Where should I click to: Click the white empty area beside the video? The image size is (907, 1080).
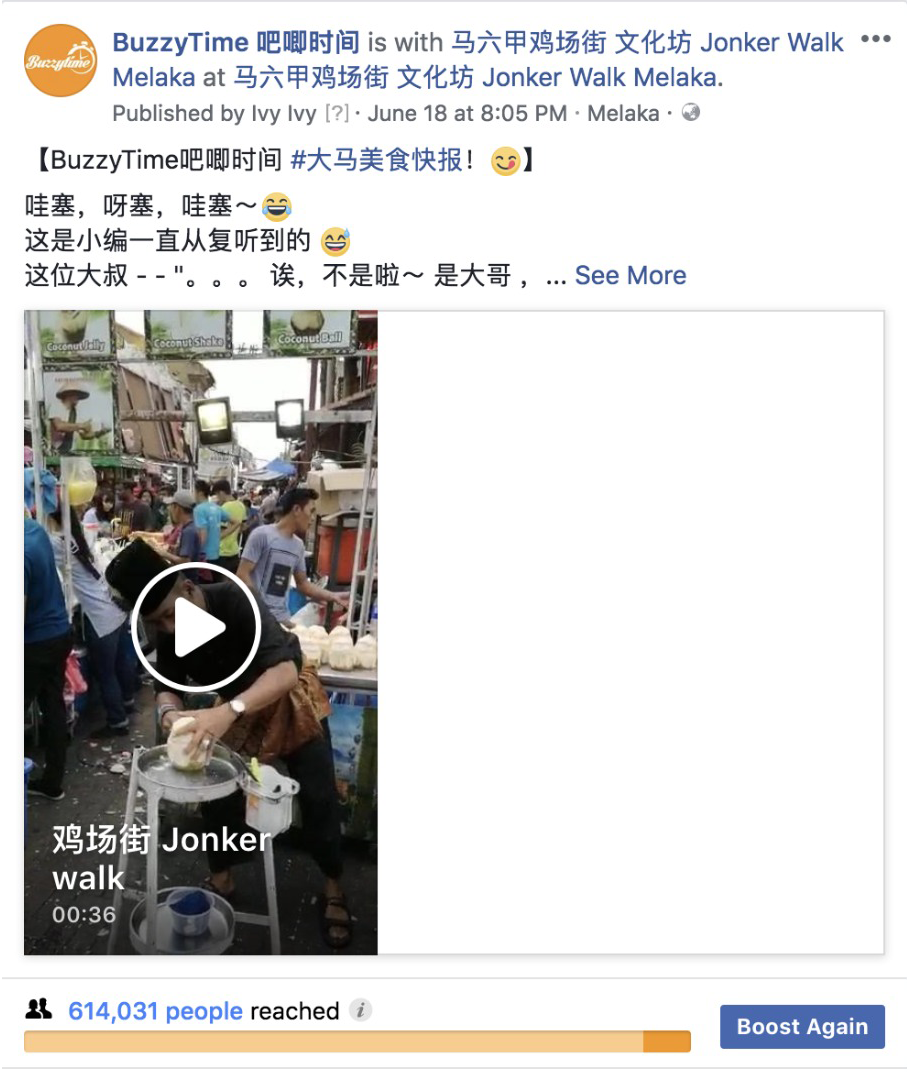[x=630, y=632]
